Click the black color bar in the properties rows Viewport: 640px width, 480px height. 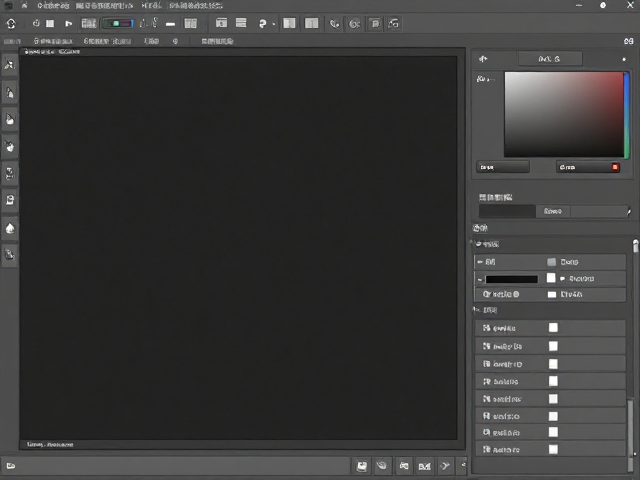[x=511, y=279]
